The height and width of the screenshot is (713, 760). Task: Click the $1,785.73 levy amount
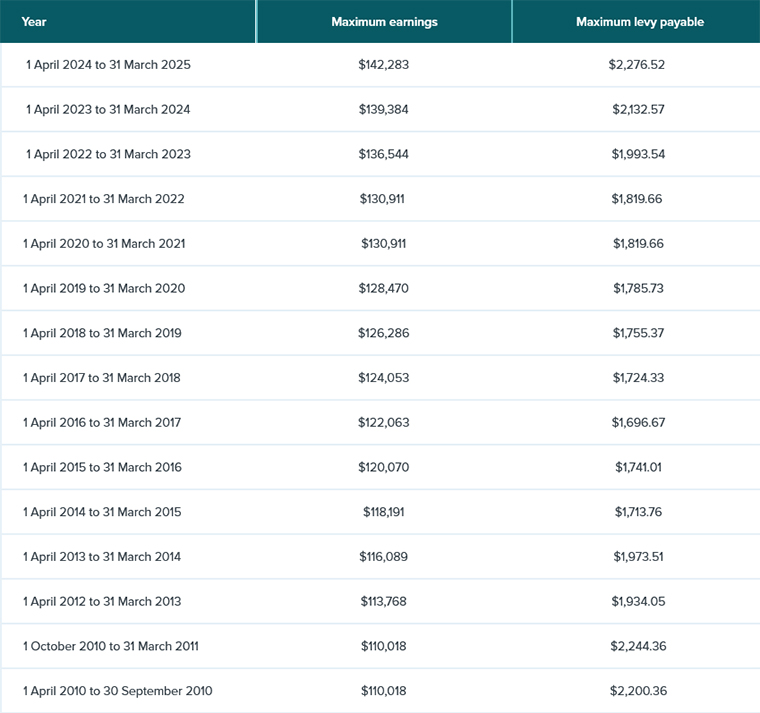(x=638, y=289)
